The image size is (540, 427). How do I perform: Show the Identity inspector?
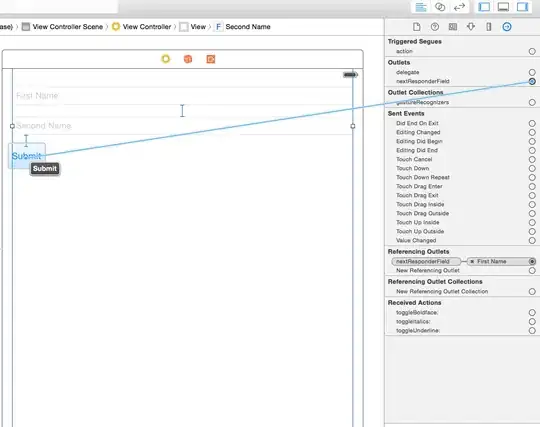point(453,27)
